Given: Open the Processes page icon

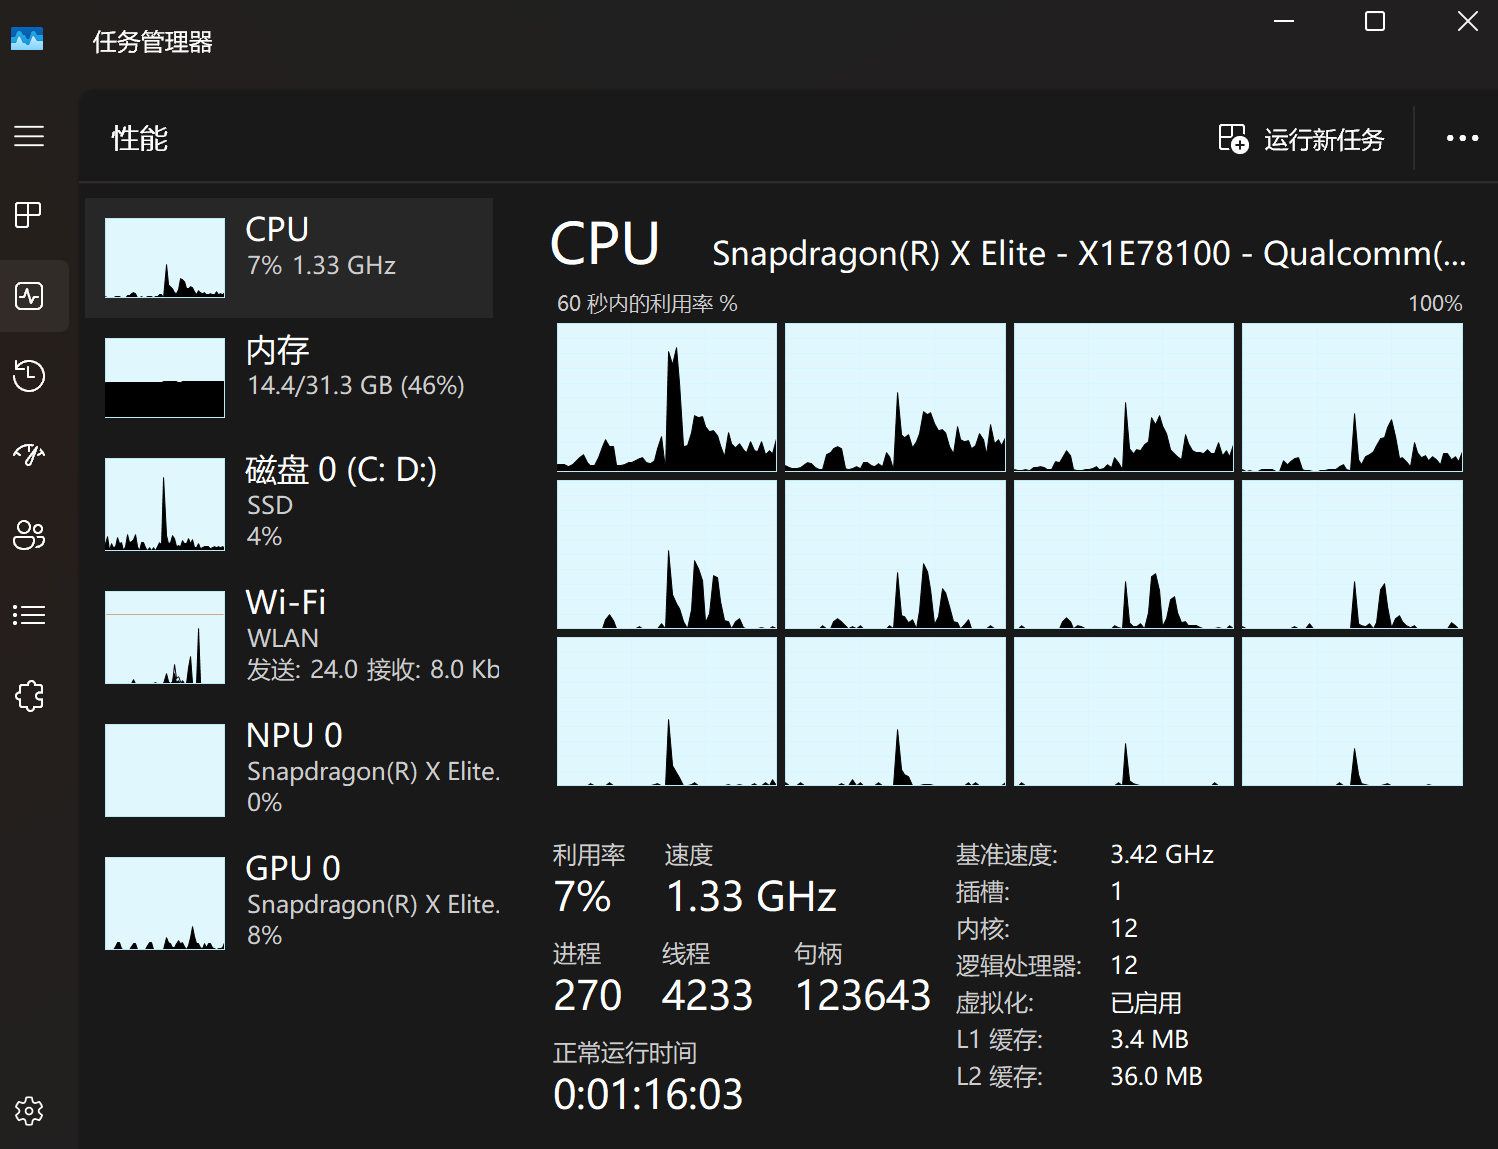Looking at the screenshot, I should coord(29,215).
